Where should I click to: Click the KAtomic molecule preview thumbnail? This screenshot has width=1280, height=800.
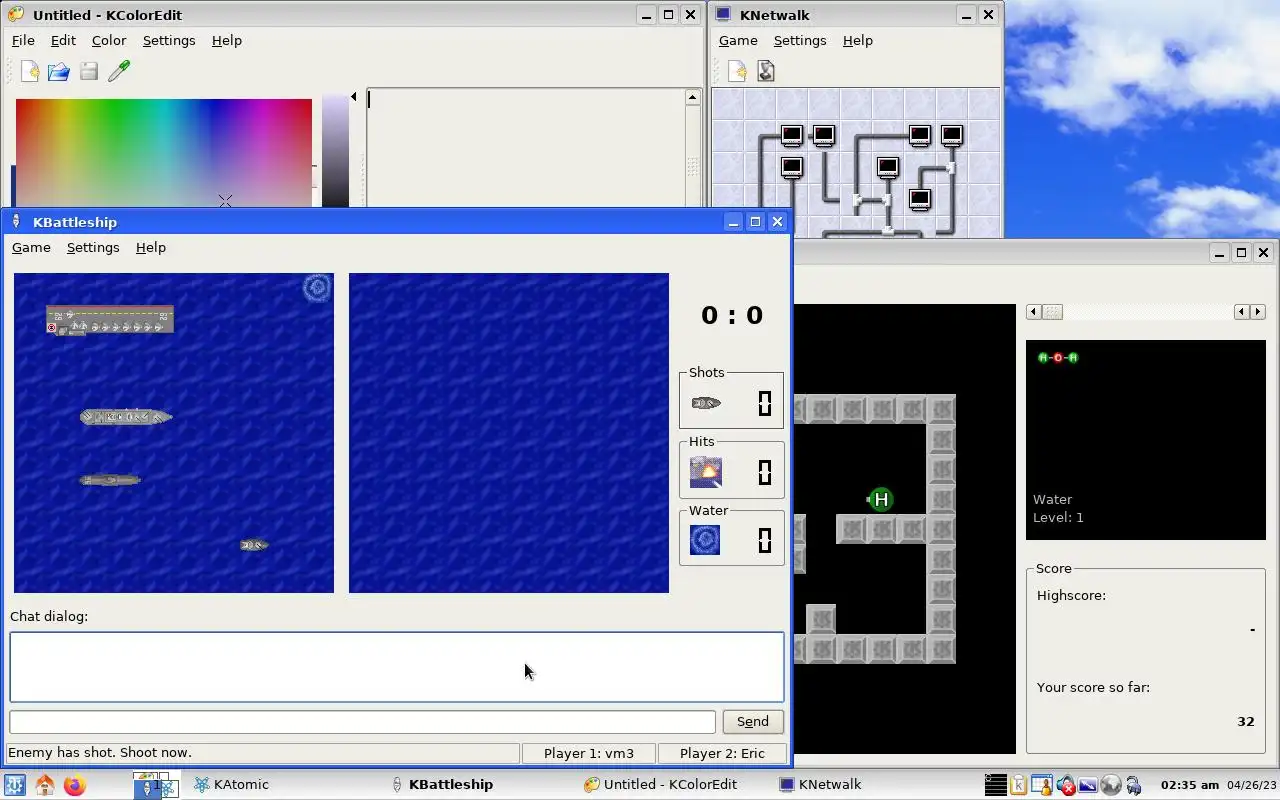click(x=1146, y=440)
